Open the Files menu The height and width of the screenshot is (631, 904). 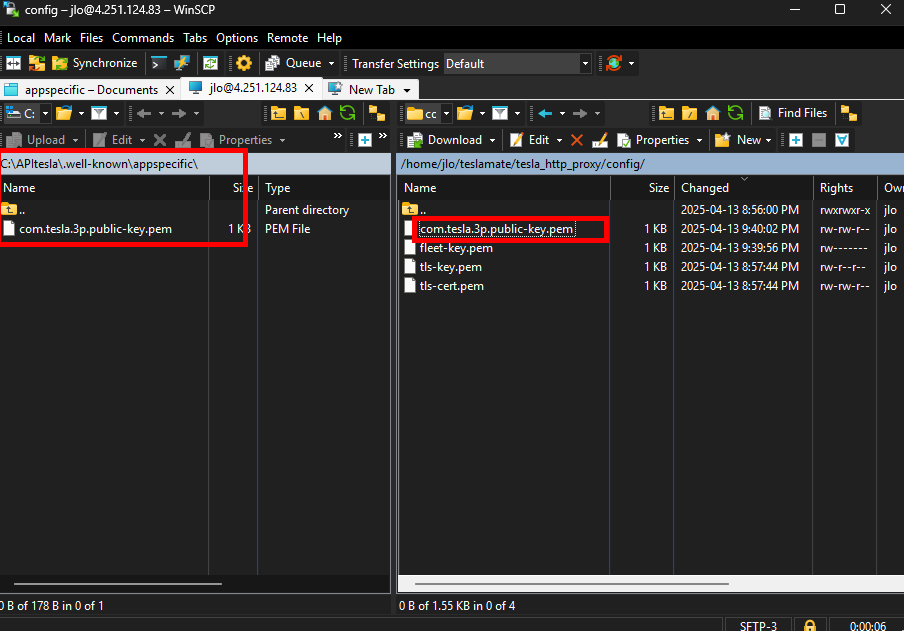point(91,38)
